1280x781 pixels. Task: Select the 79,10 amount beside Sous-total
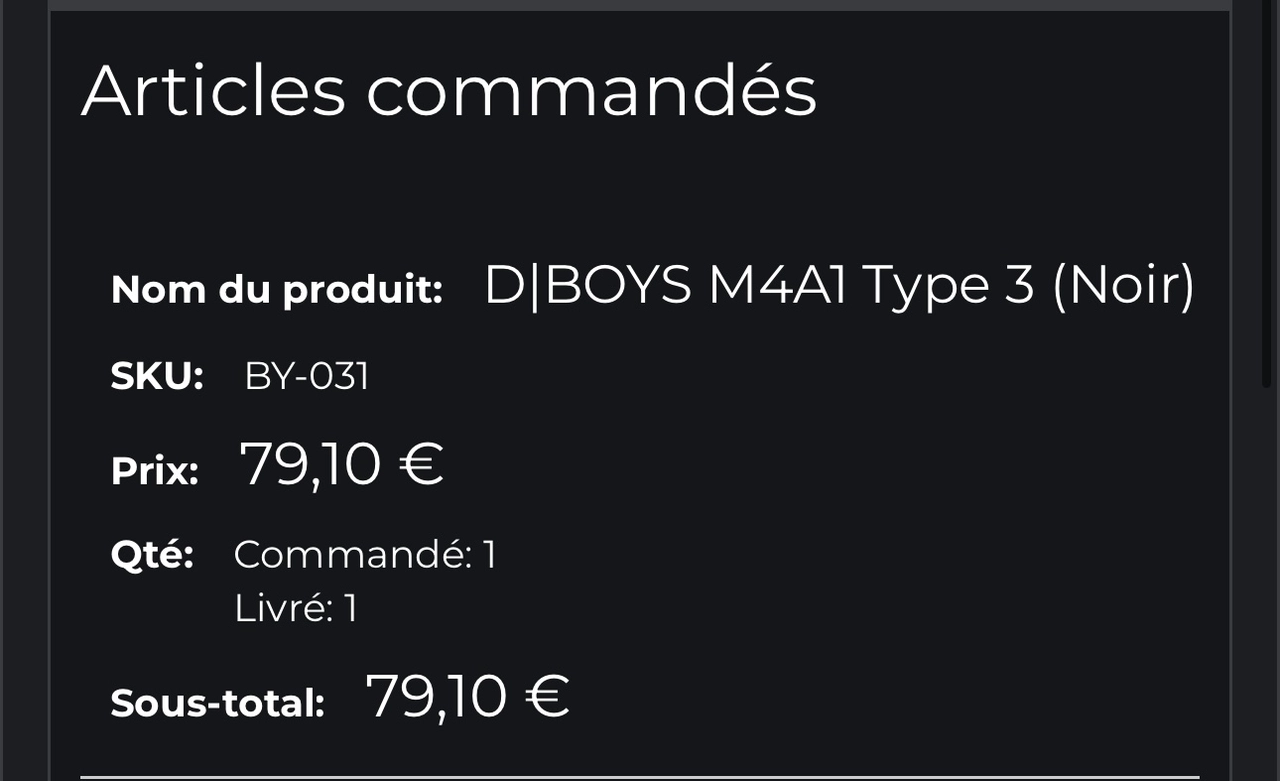point(436,696)
